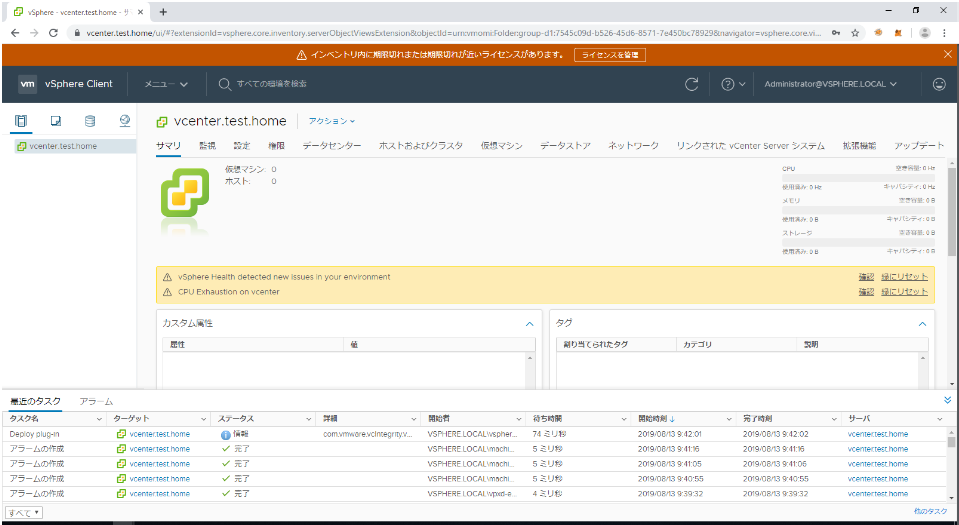Switch to the ホストおよびクラスタ tab
959x525 pixels.
click(x=421, y=146)
